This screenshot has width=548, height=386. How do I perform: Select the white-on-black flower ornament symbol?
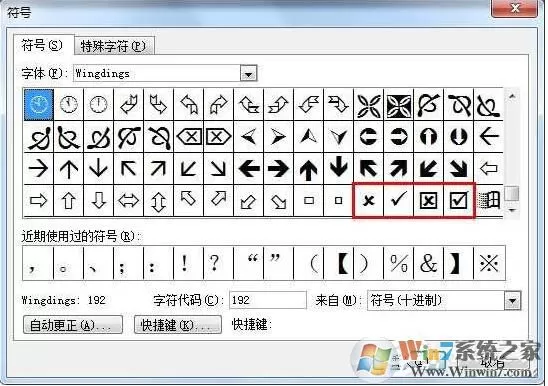(x=398, y=105)
